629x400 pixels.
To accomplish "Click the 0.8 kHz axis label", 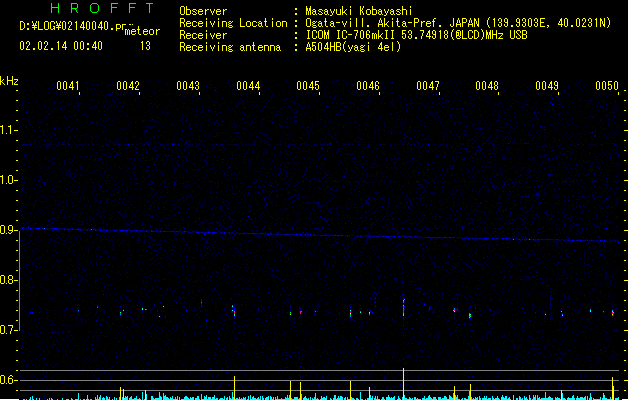I will point(8,280).
